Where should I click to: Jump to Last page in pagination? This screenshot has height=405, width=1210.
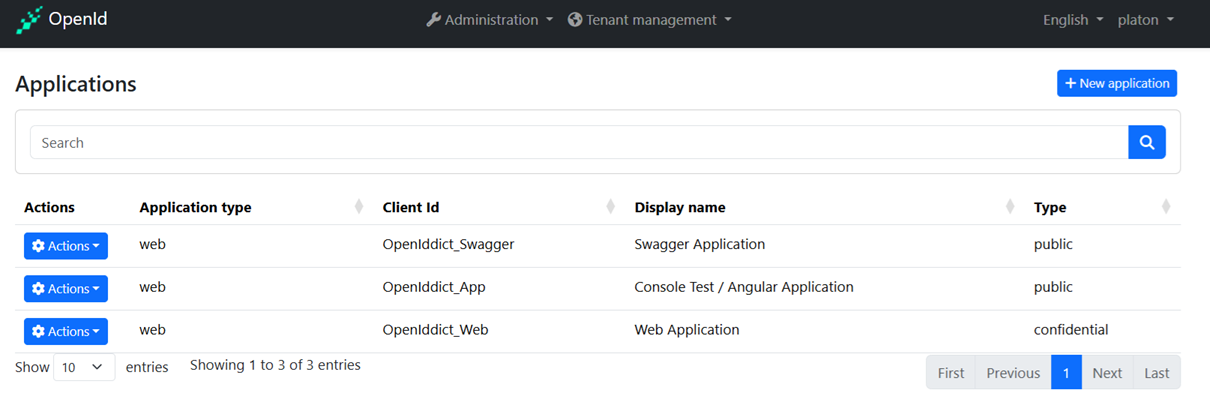1156,373
